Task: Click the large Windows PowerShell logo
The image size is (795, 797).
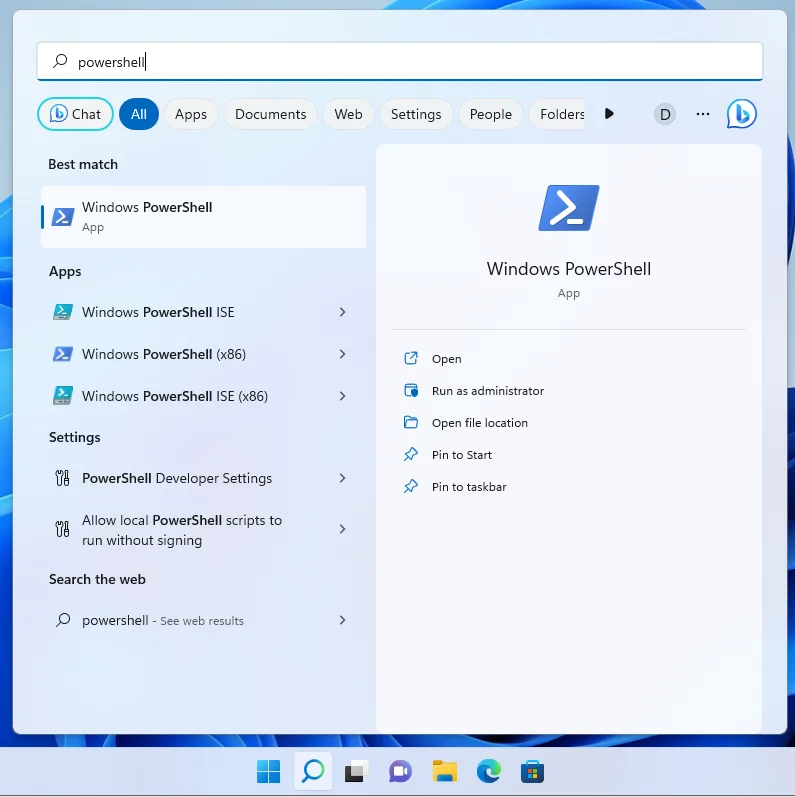Action: [568, 208]
